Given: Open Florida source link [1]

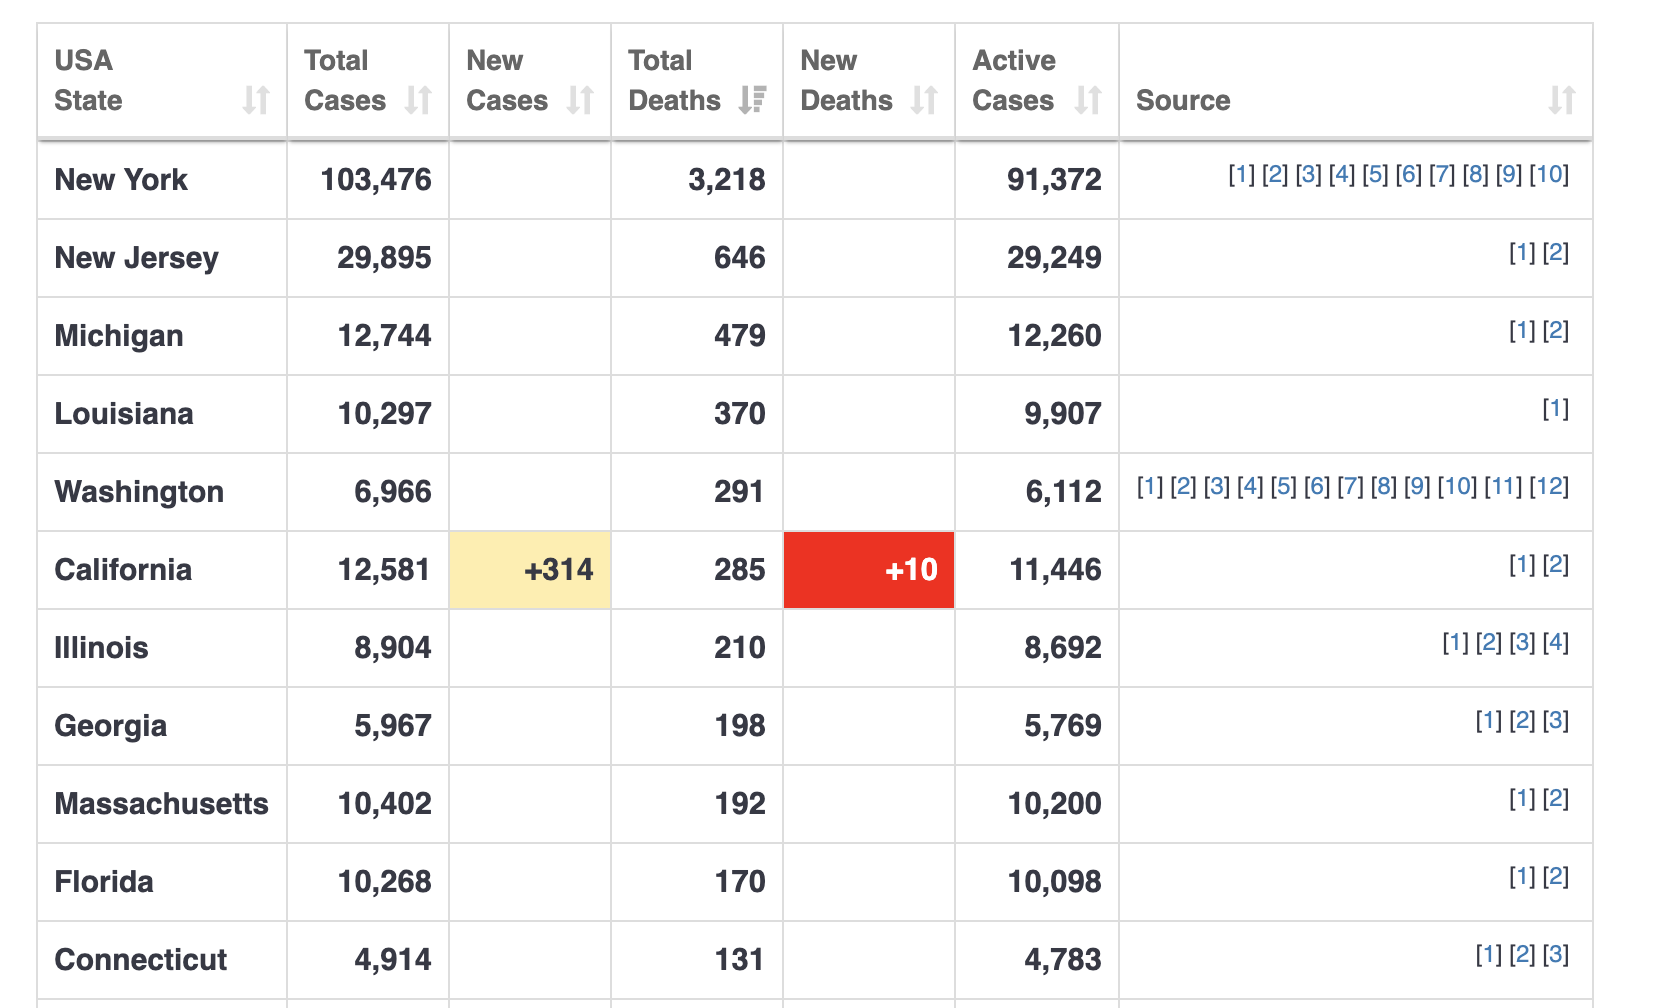Looking at the screenshot, I should coord(1522,876).
